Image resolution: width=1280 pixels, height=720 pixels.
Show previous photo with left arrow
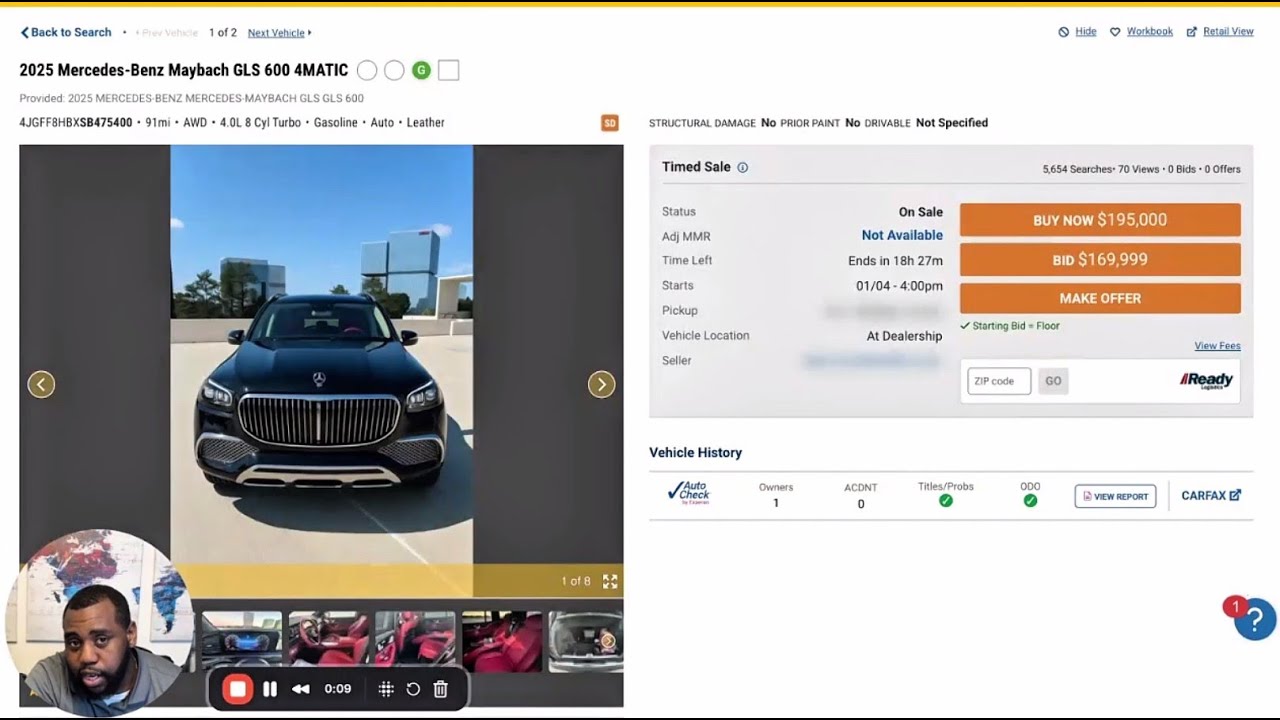[x=41, y=384]
